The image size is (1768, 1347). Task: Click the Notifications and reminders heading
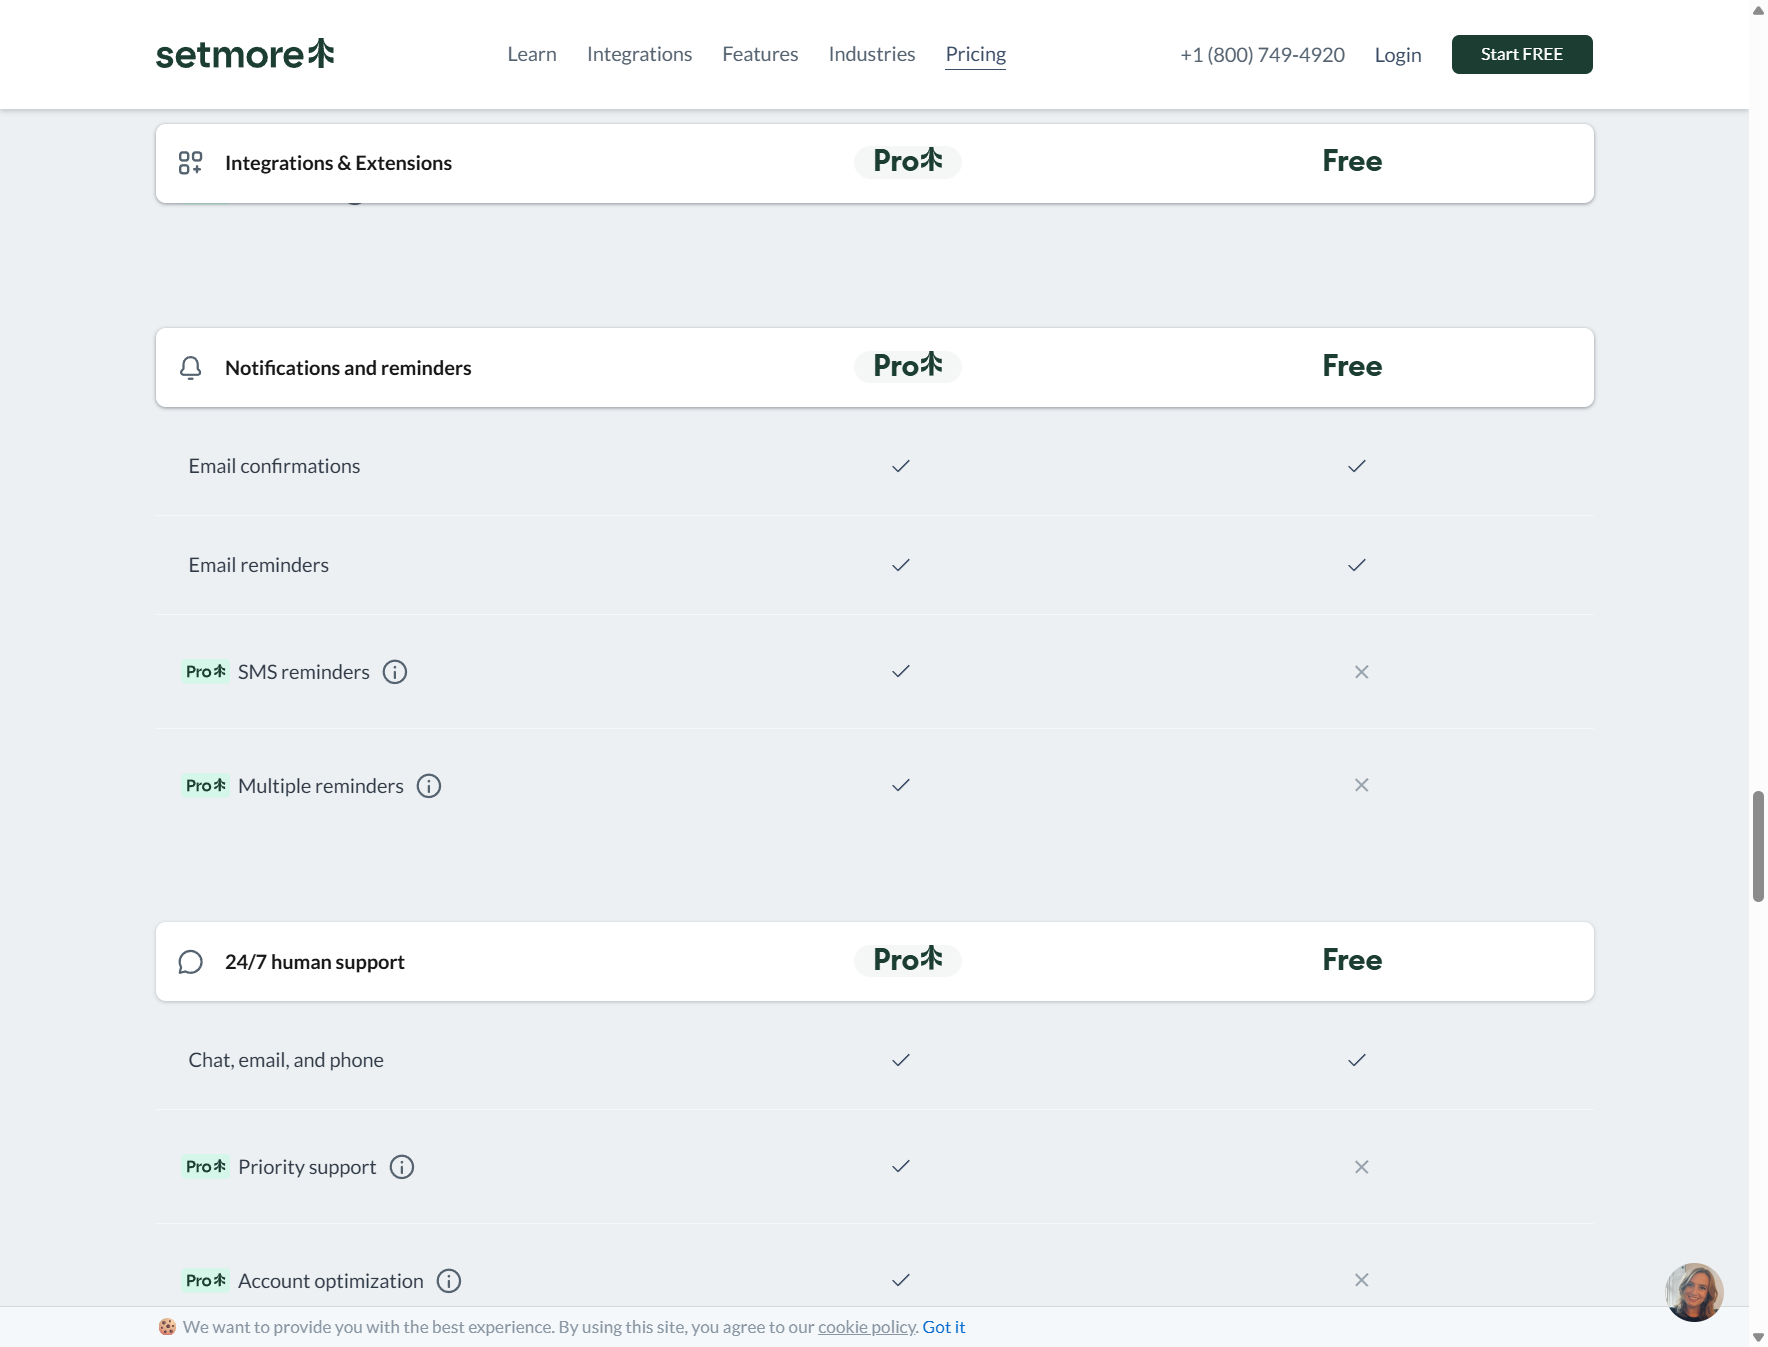pos(348,368)
